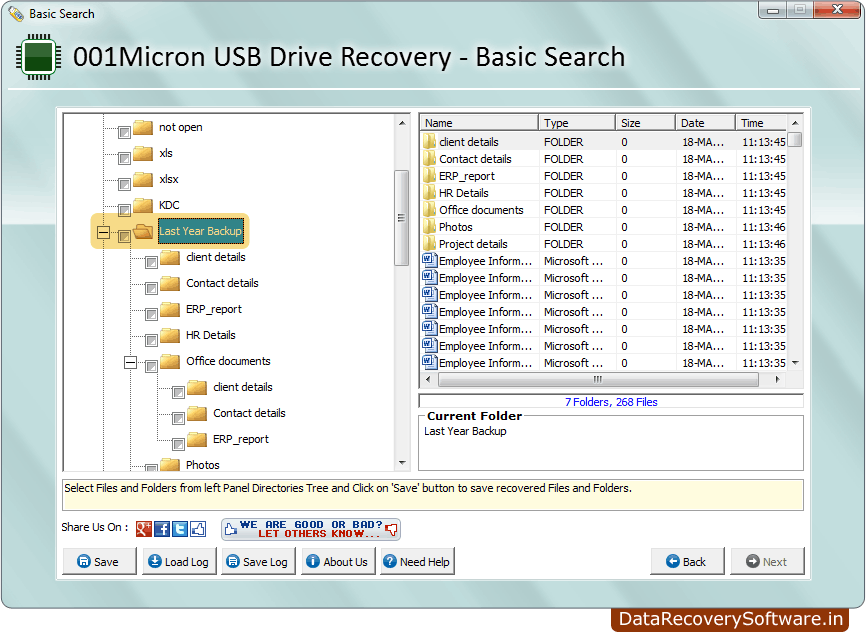866x632 pixels.
Task: Check the 'not open' folder checkbox
Action: (x=124, y=133)
